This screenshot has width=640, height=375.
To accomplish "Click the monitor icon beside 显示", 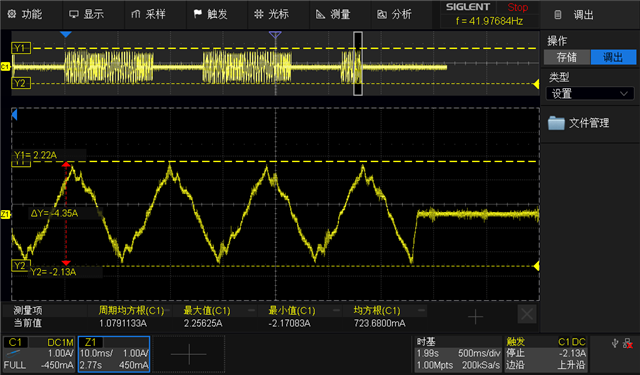I will click(74, 14).
